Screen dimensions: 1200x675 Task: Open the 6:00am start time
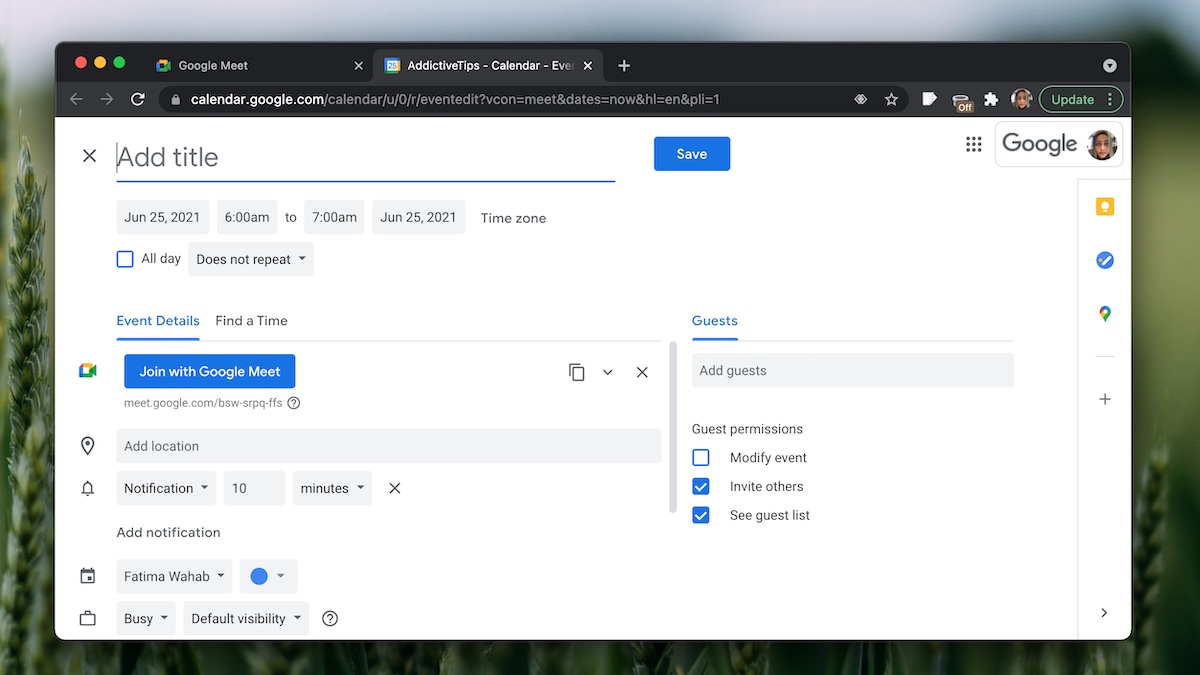[x=247, y=217]
